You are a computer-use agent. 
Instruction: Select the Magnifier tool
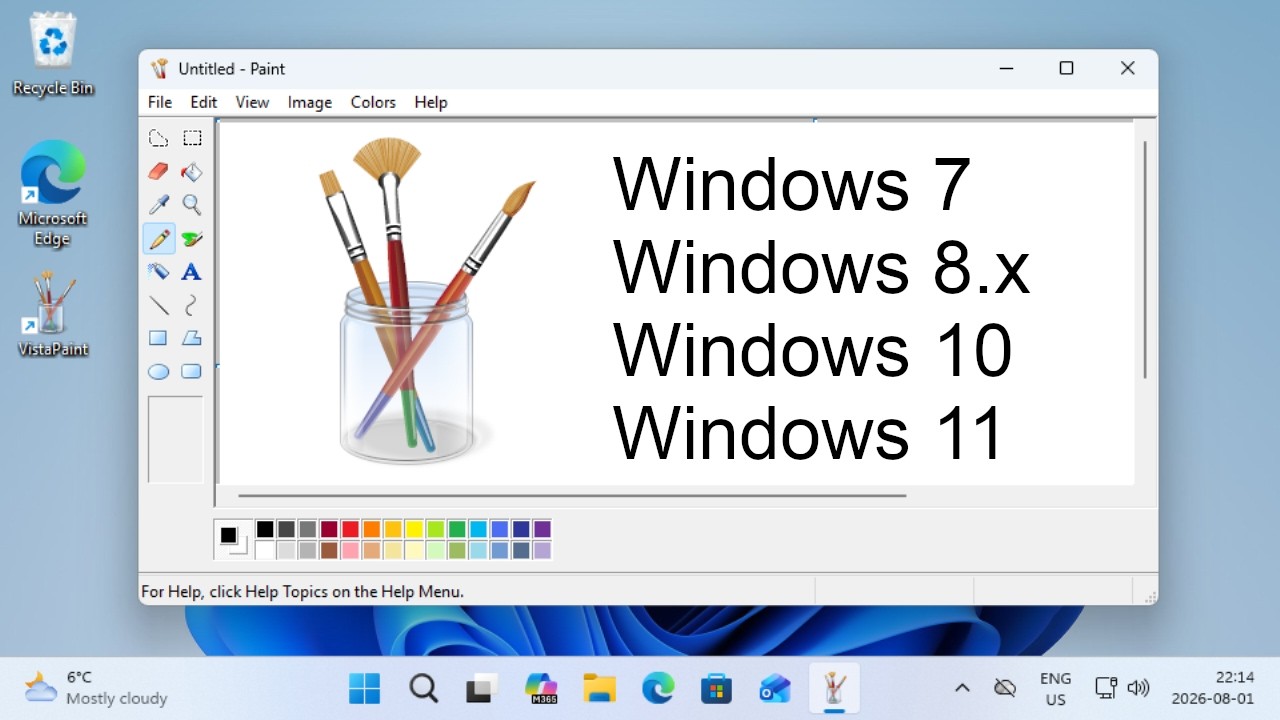(x=192, y=205)
